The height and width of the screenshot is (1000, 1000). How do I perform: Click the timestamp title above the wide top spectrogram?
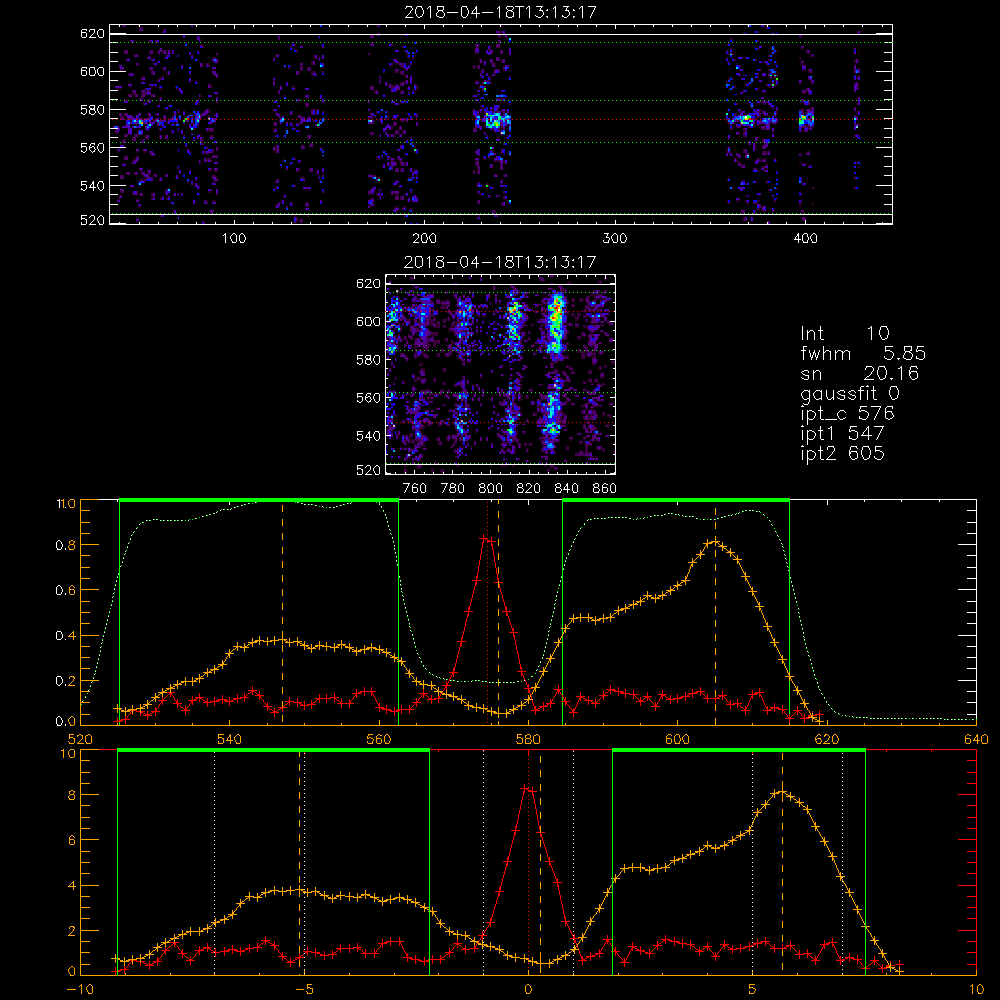500,12
